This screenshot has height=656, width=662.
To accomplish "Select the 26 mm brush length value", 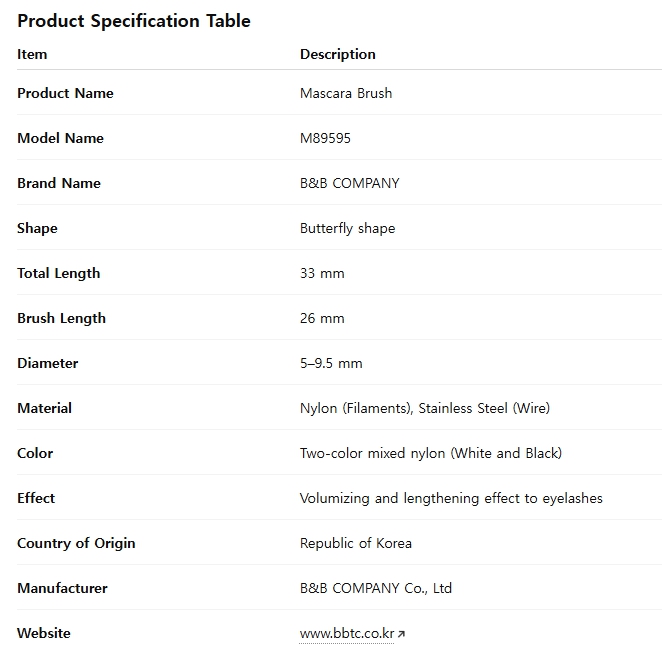I will point(322,318).
